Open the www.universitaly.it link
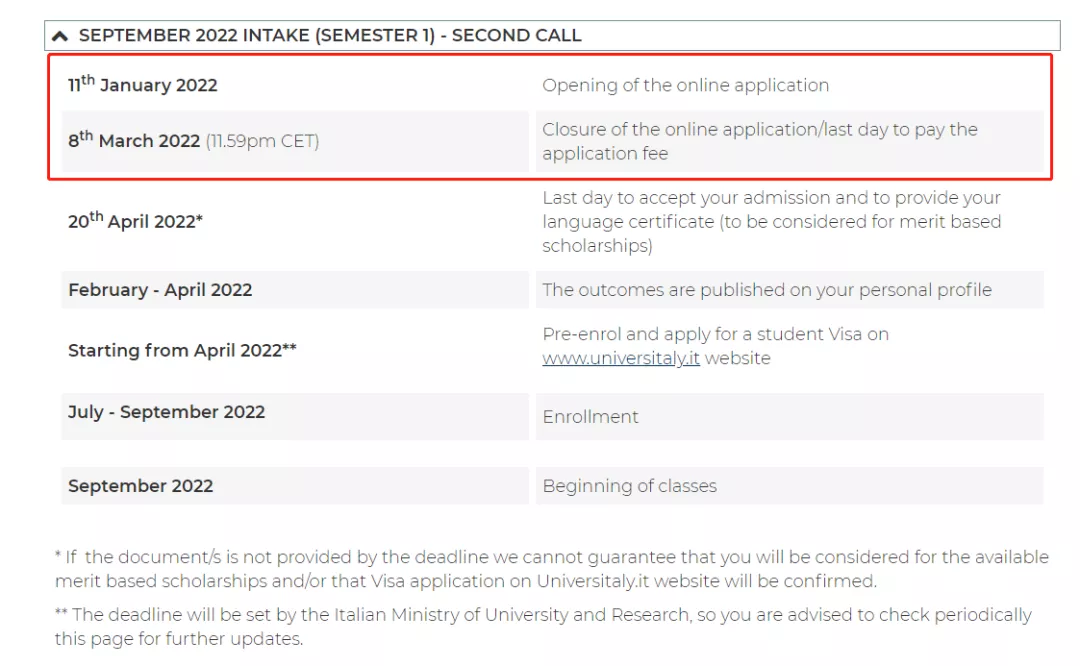 coord(621,358)
